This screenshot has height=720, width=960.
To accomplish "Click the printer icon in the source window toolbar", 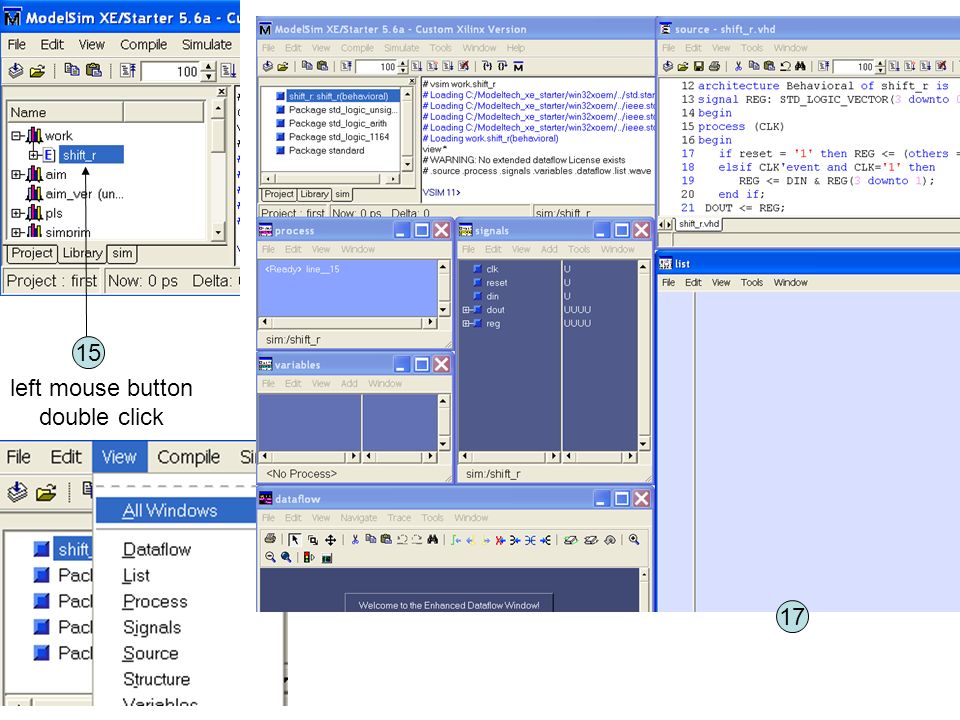I will [x=714, y=66].
